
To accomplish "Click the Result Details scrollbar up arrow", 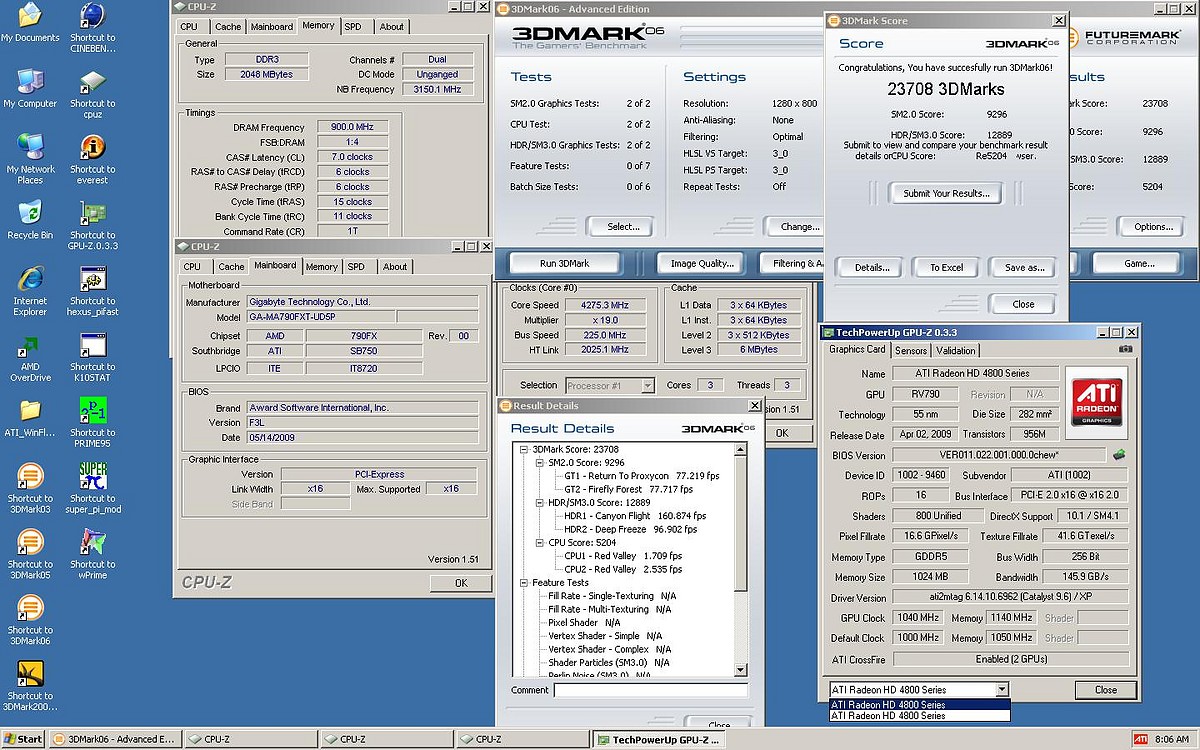I will point(741,450).
